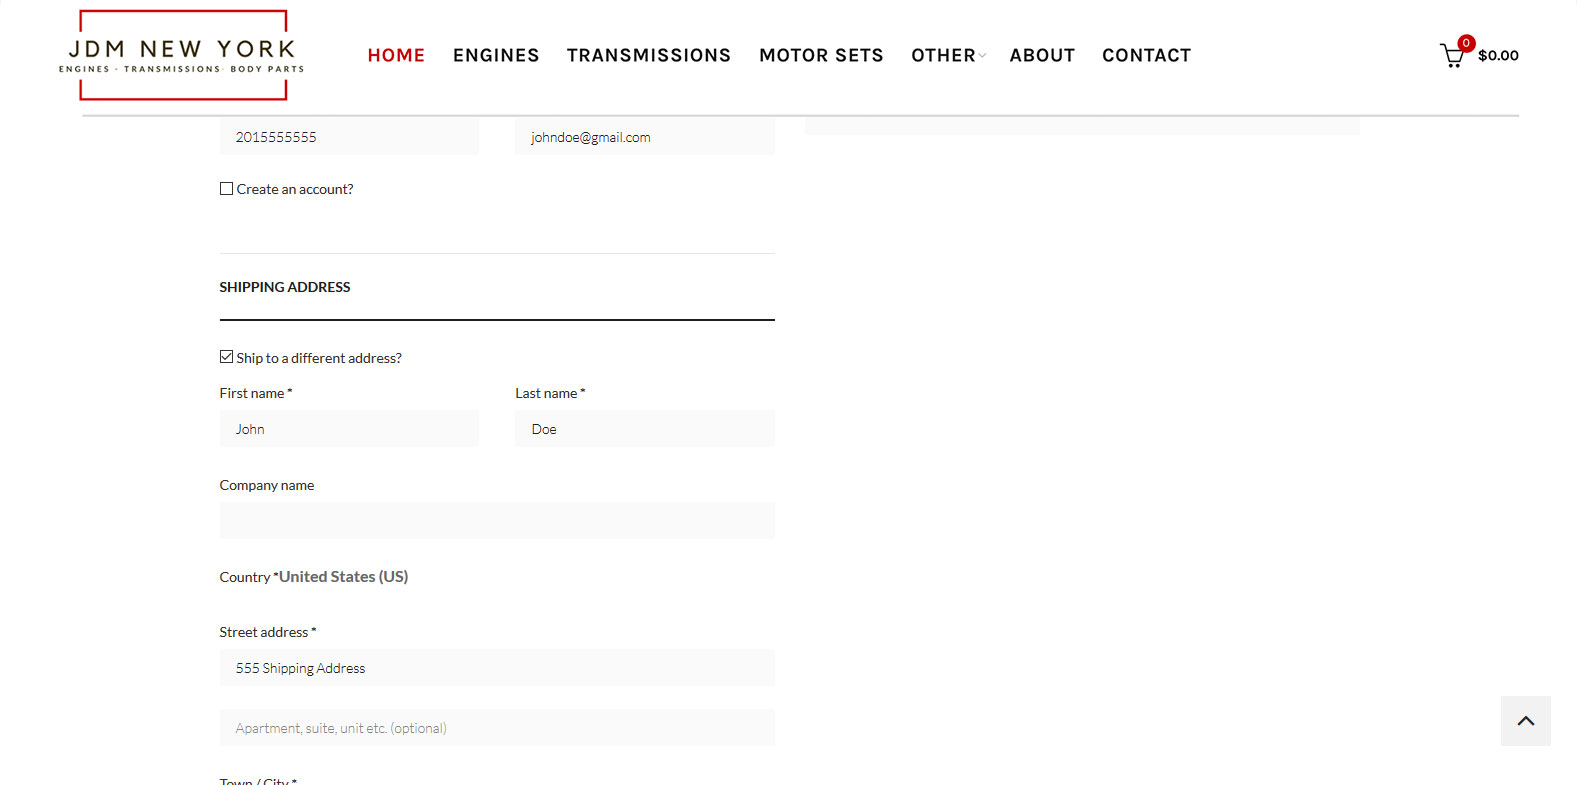1577x785 pixels.
Task: Click the JDM New York logo
Action: tap(182, 55)
